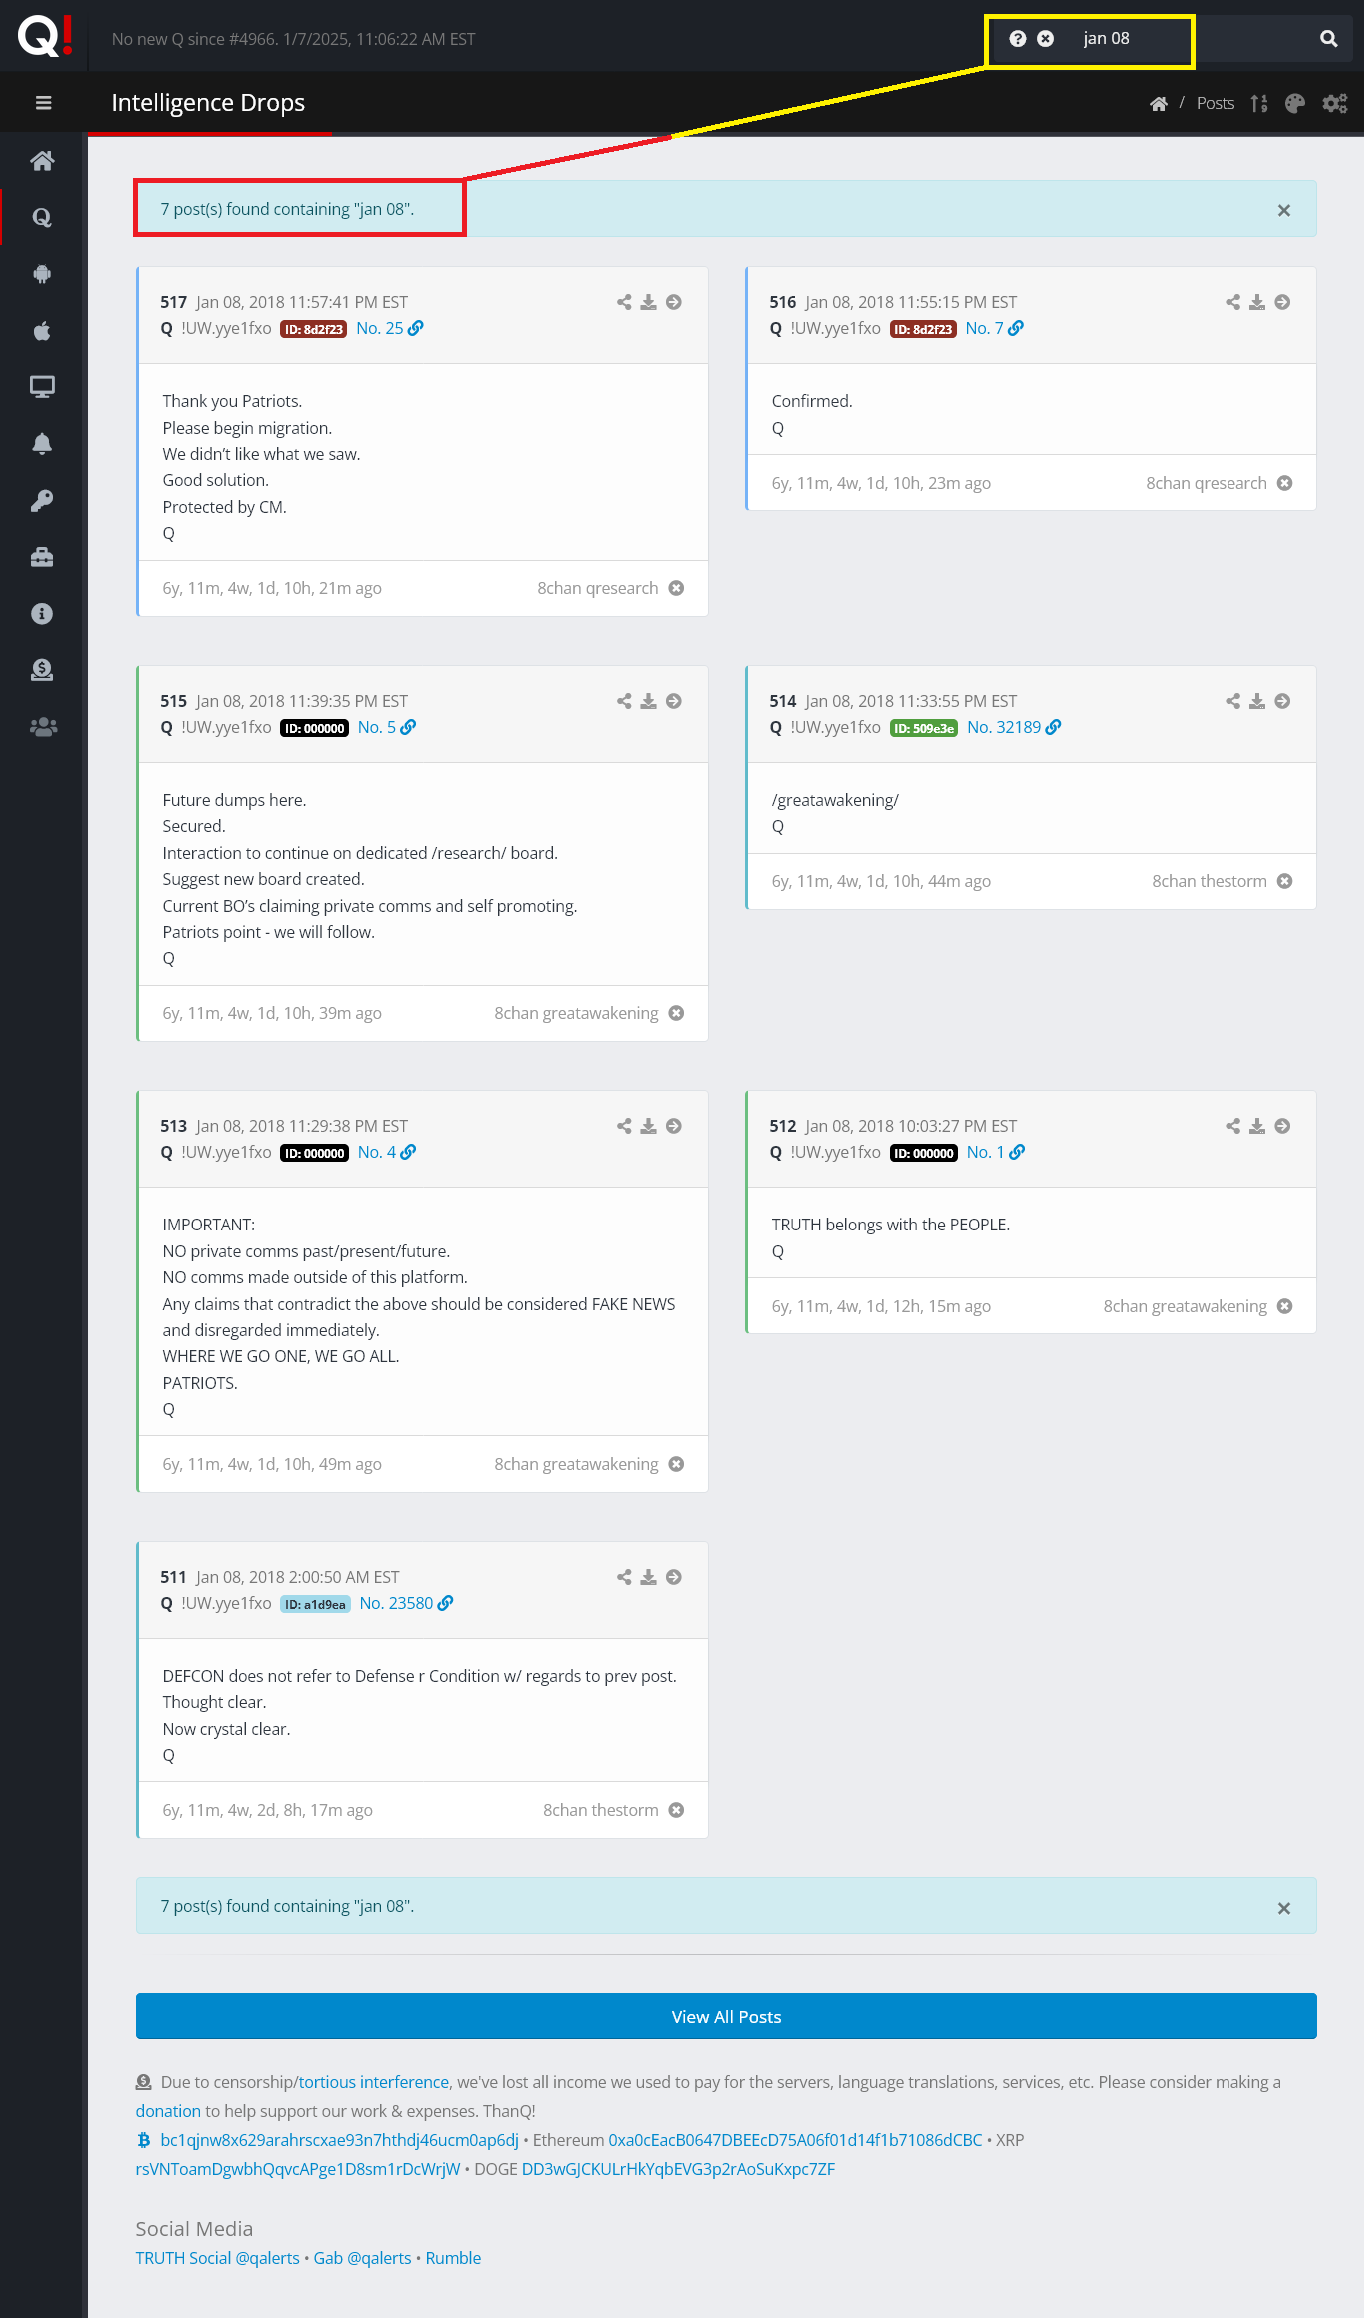Open the hamburger menu toggle

click(x=43, y=103)
